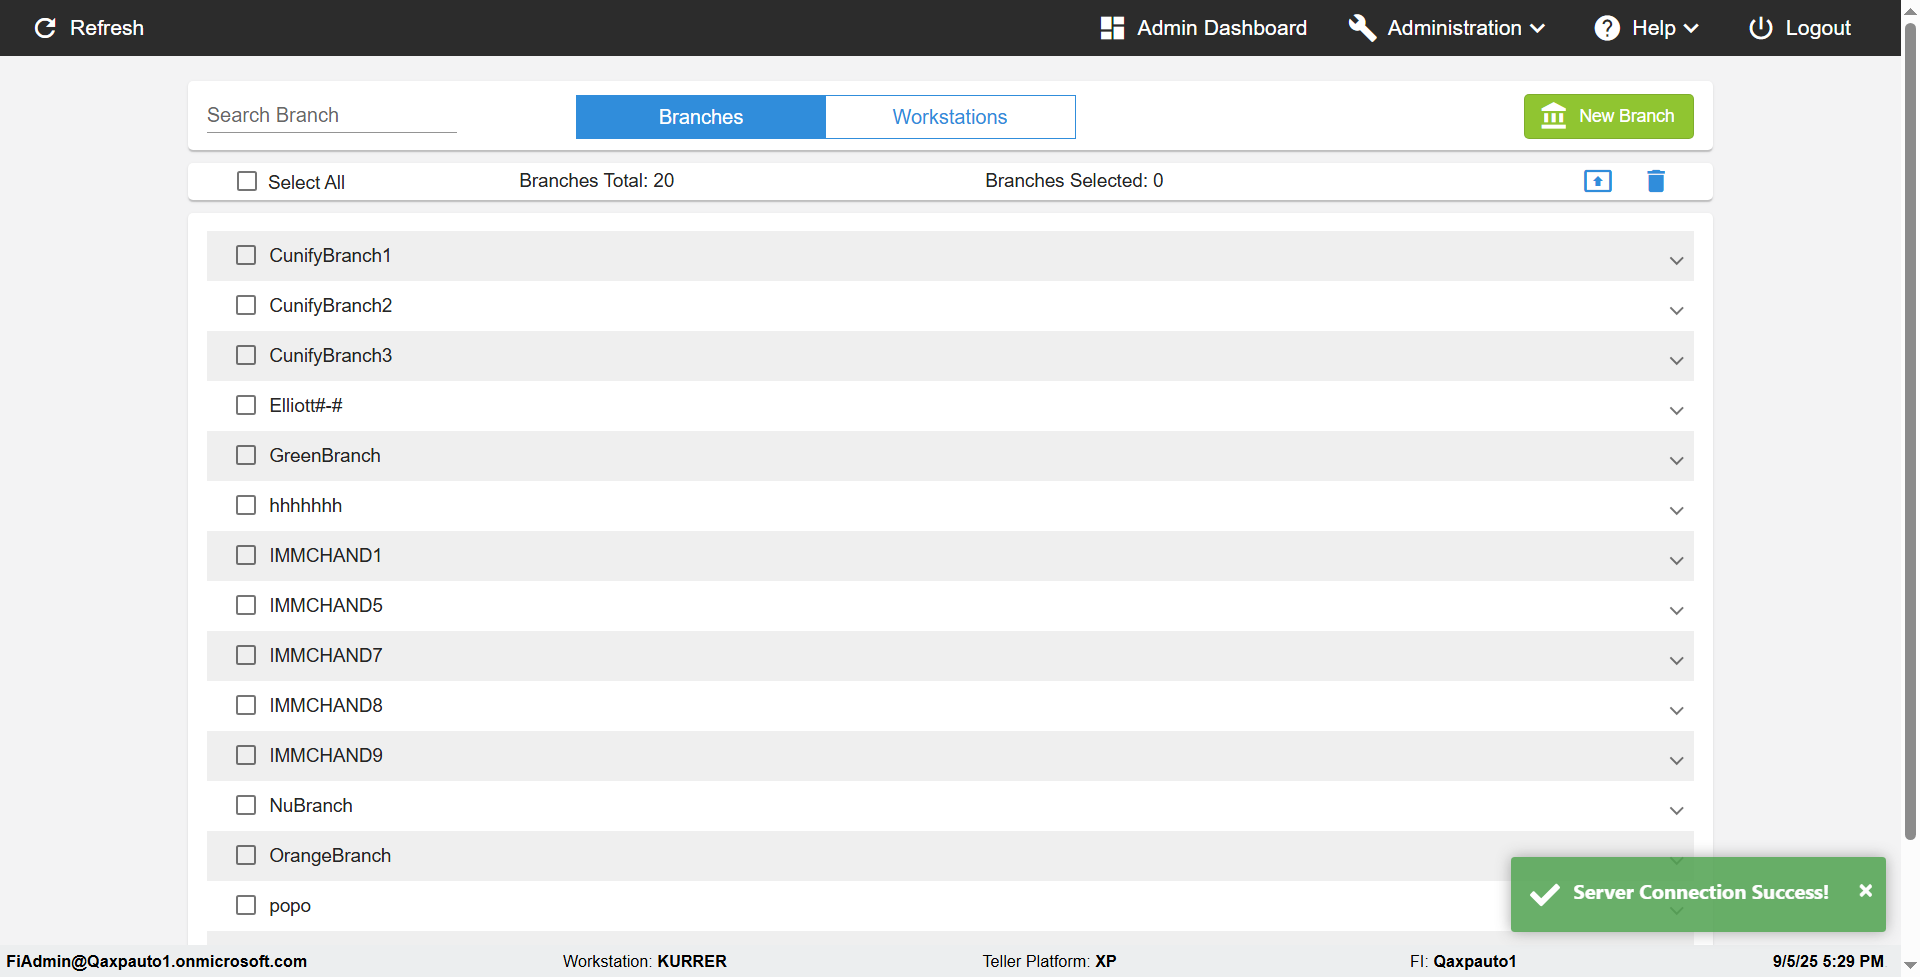
Task: Click the 9/5/25 5:29 PM timestamp
Action: coord(1828,961)
